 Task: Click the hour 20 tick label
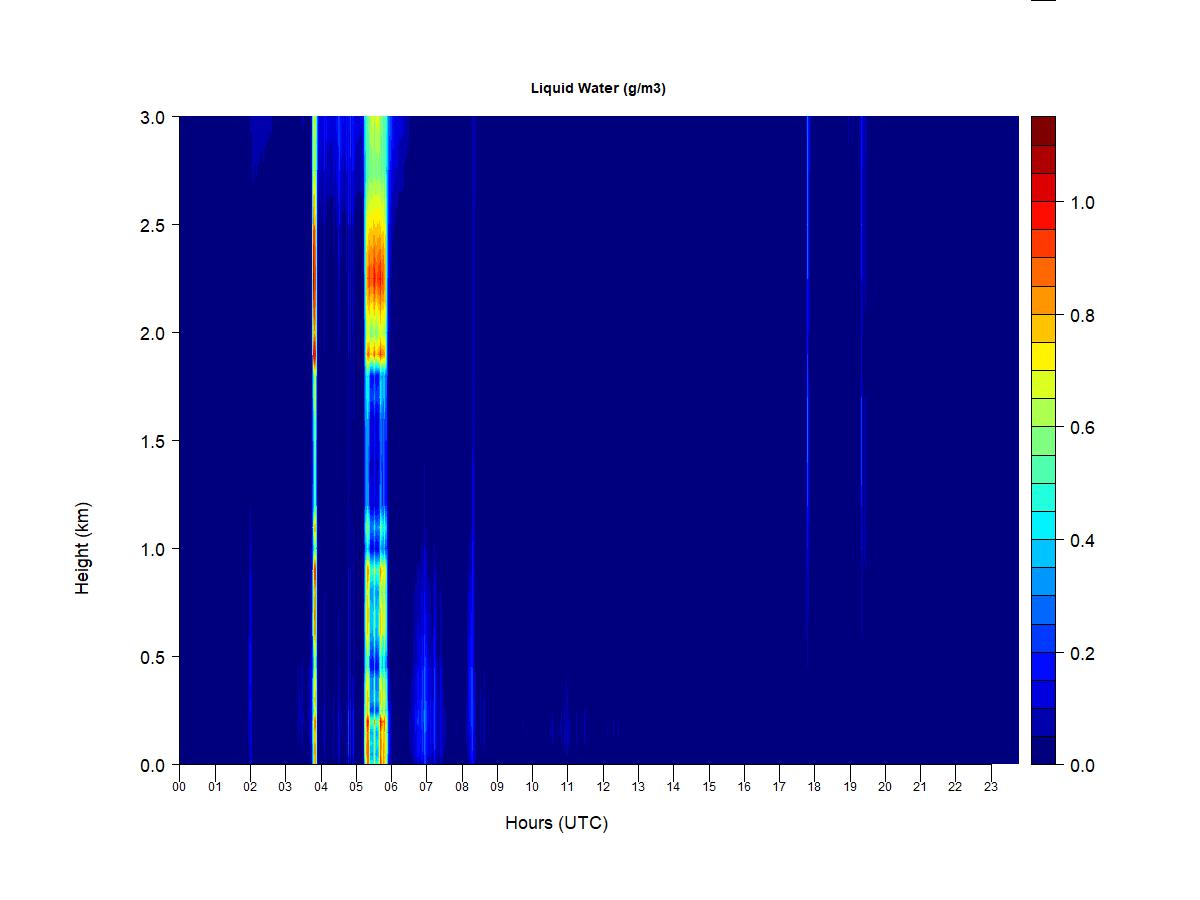[x=885, y=787]
